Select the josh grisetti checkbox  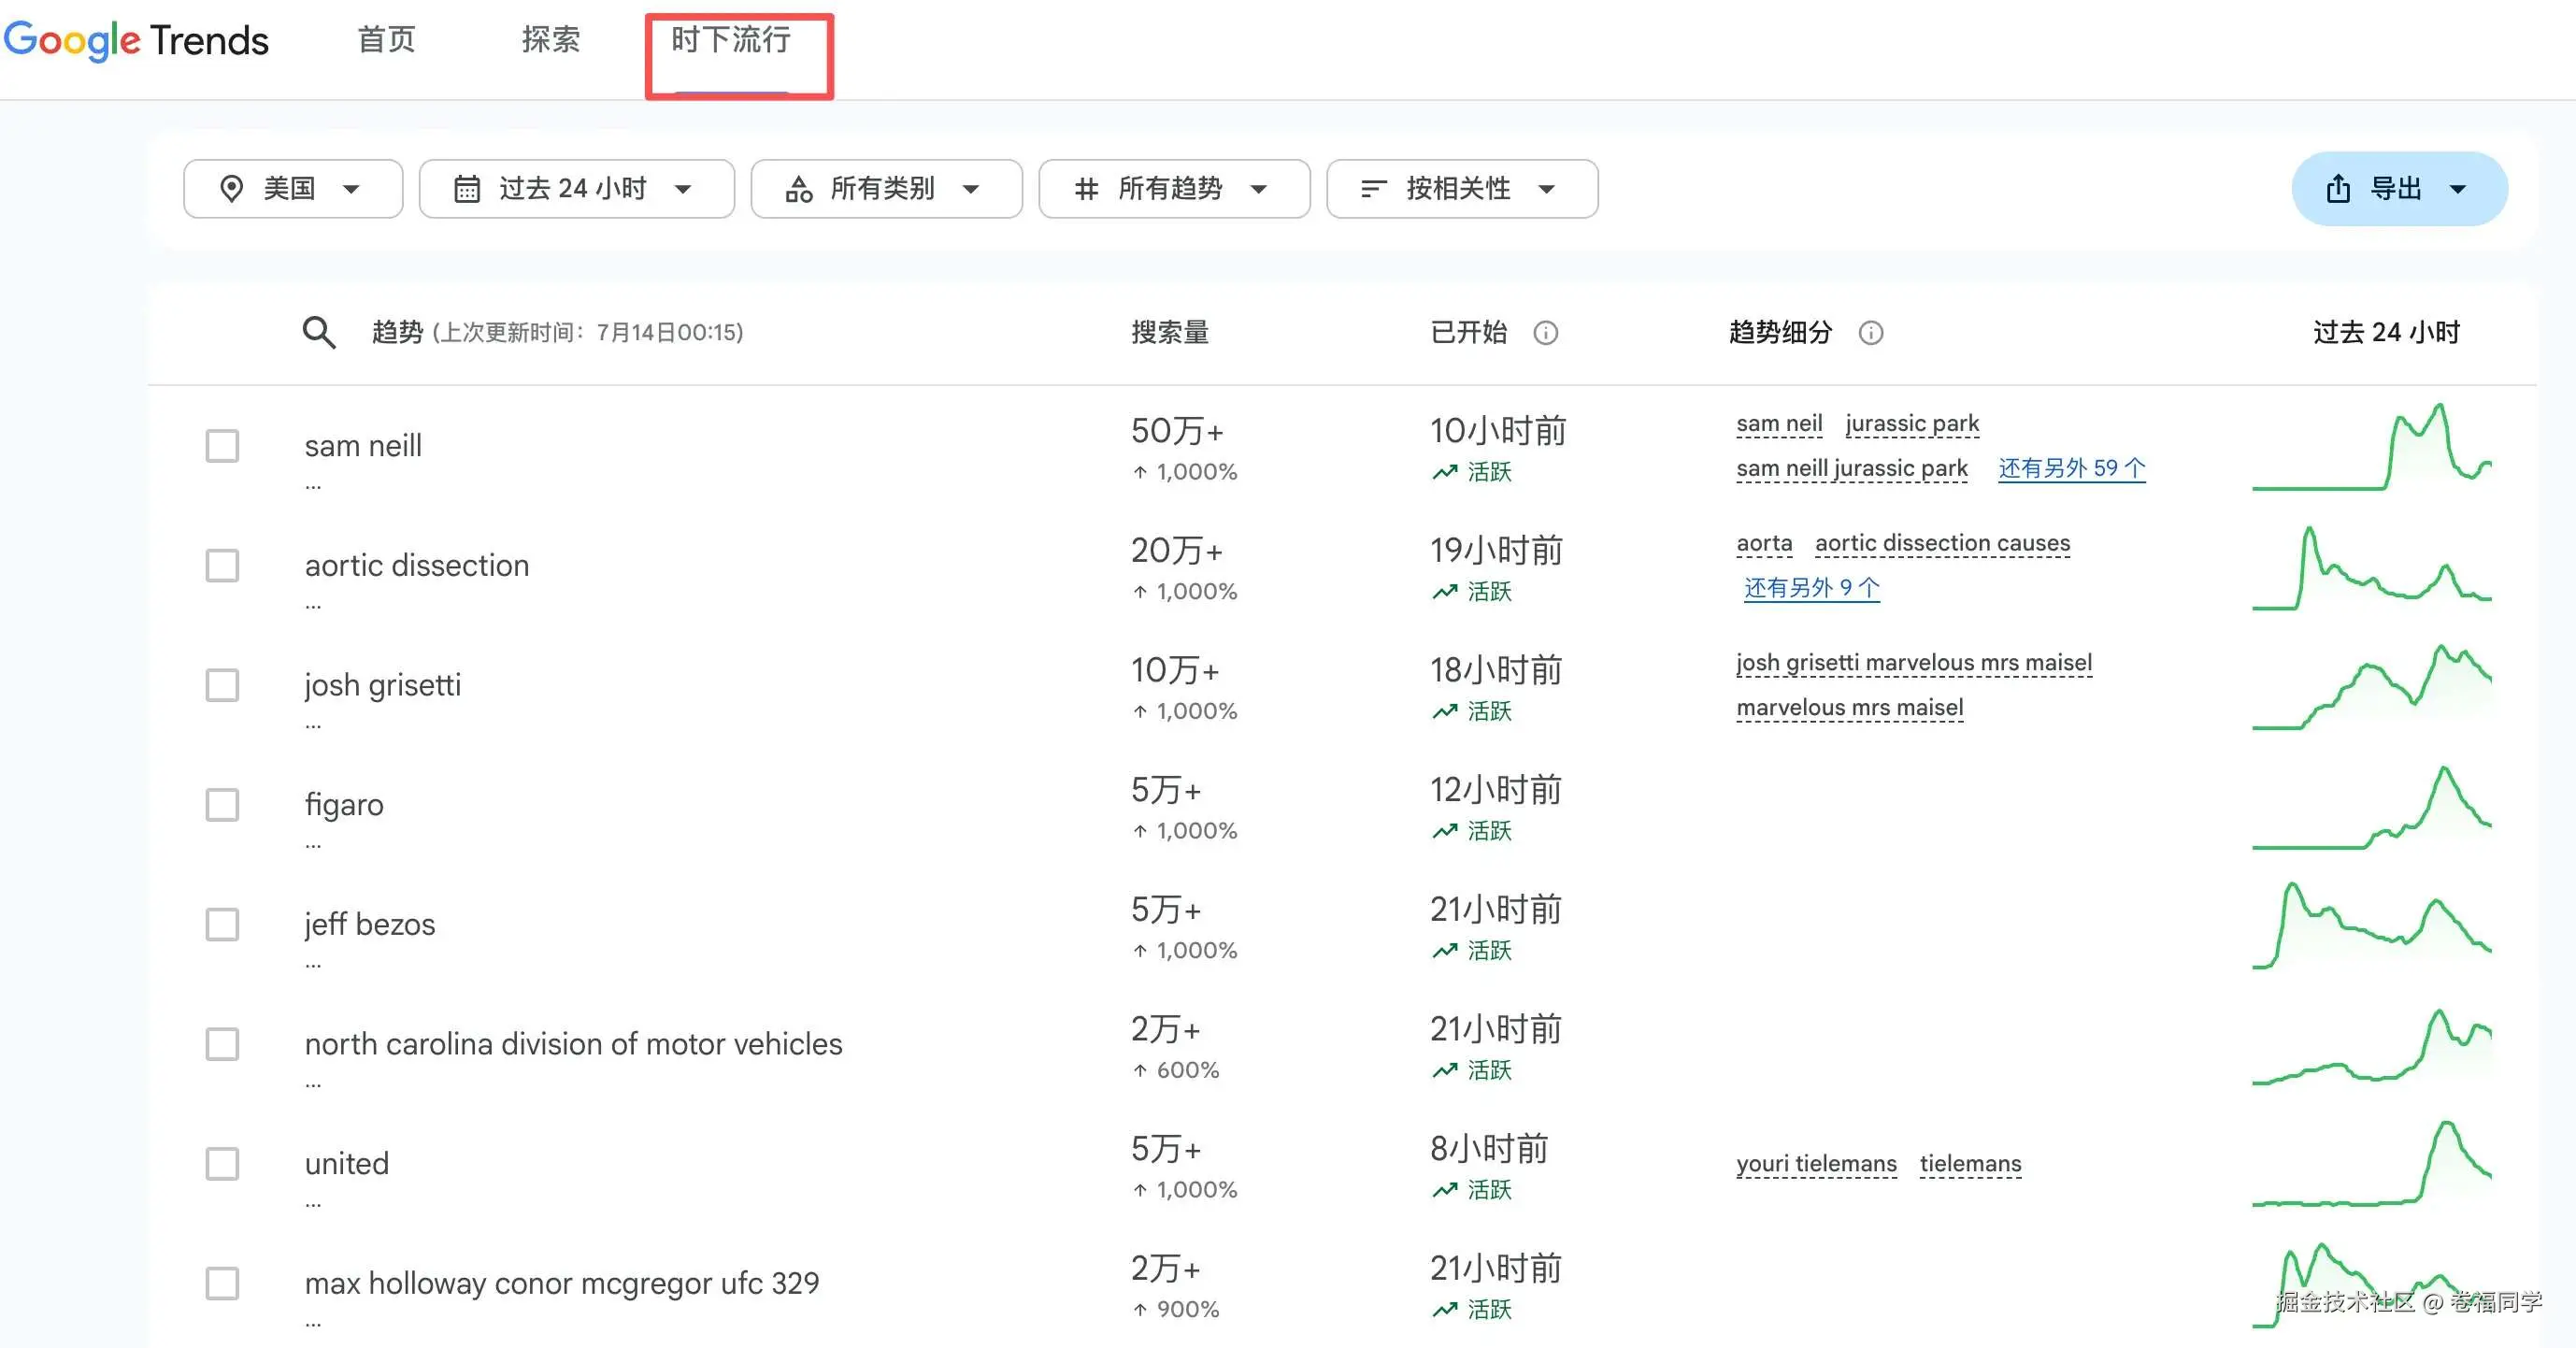click(x=222, y=686)
